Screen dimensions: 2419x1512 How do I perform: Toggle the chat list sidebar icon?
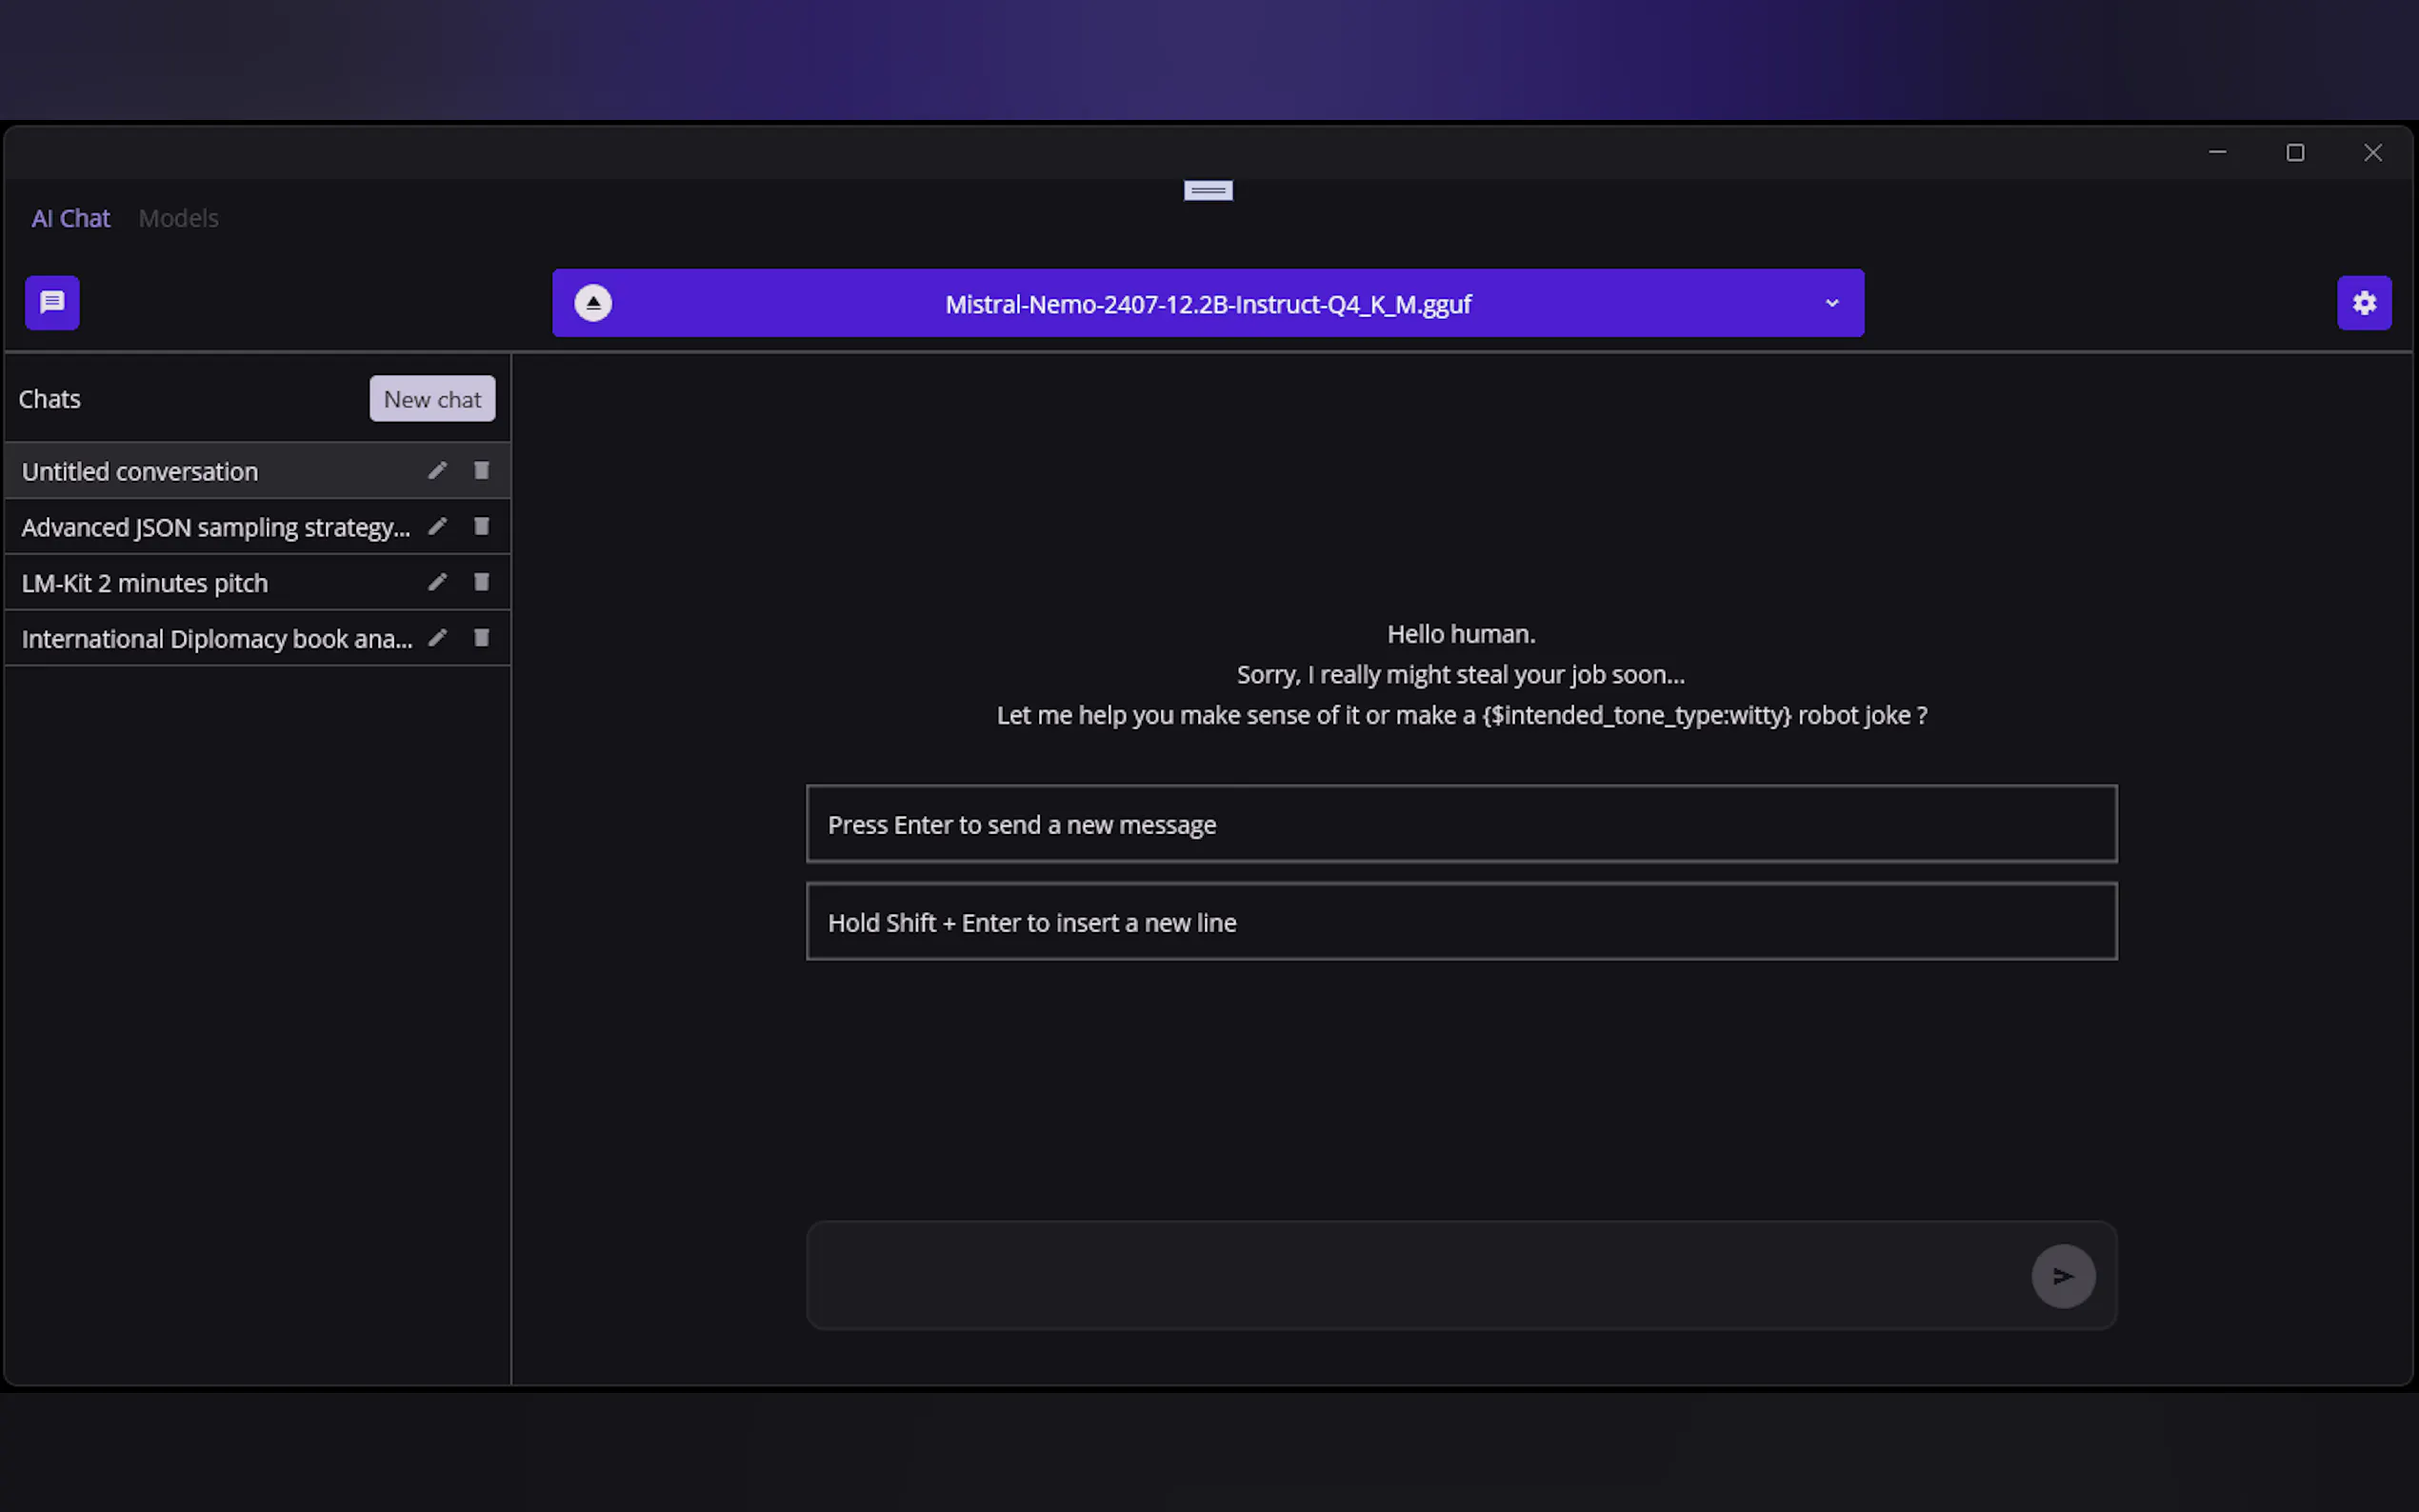coord(52,302)
